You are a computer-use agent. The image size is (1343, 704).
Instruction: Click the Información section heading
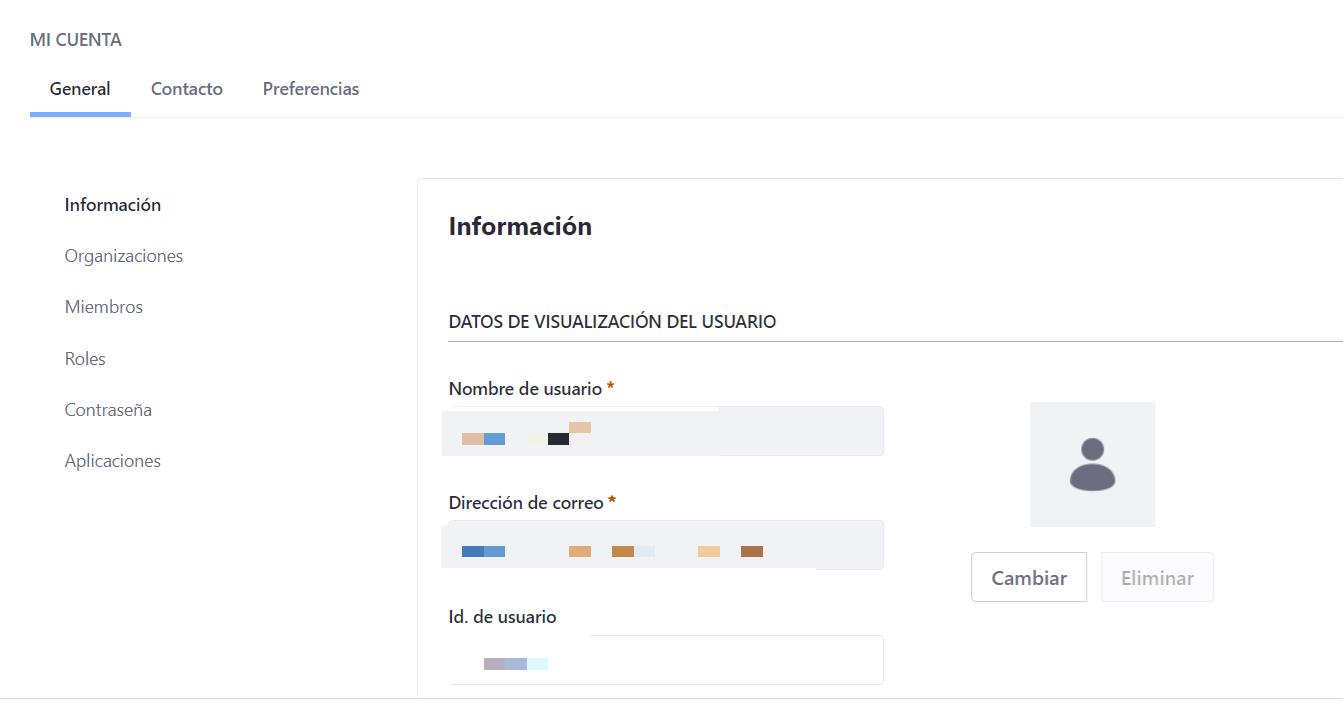pos(520,226)
